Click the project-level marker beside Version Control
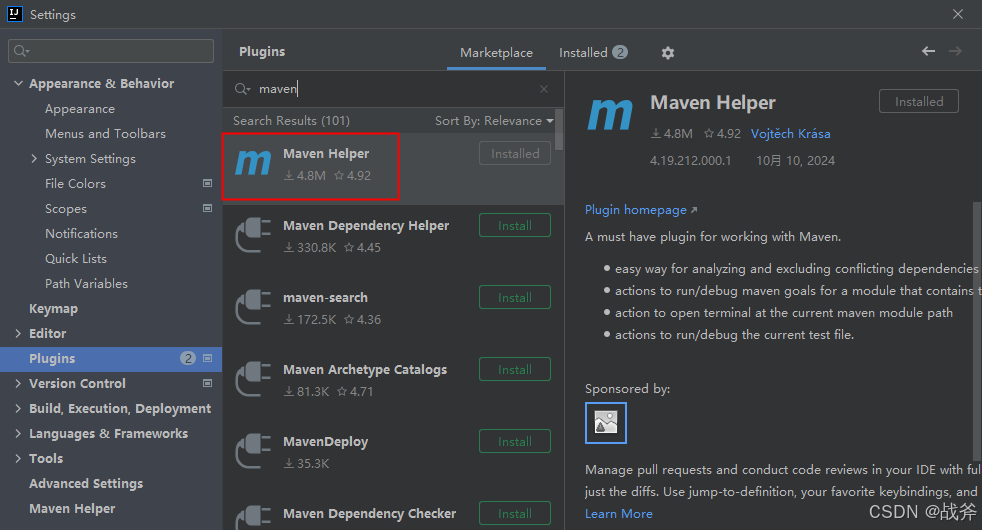 point(207,383)
